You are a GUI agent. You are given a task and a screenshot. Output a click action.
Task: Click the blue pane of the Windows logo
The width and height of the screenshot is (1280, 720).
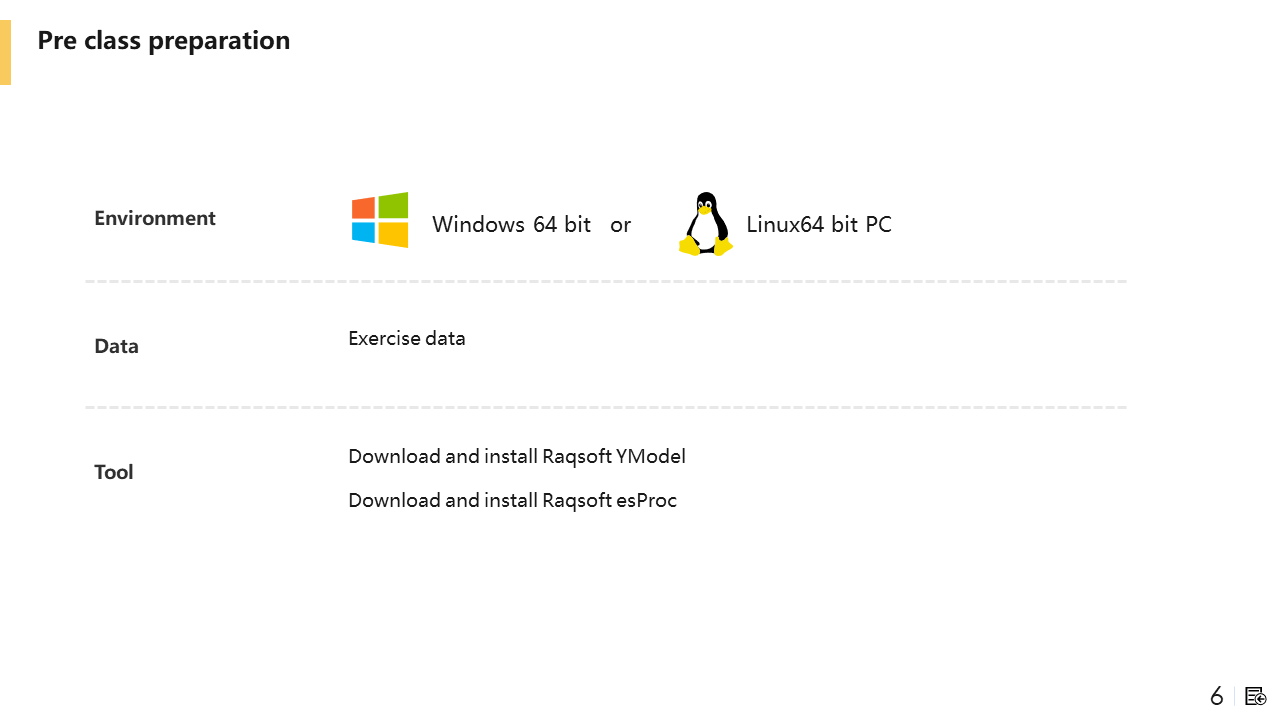click(364, 232)
